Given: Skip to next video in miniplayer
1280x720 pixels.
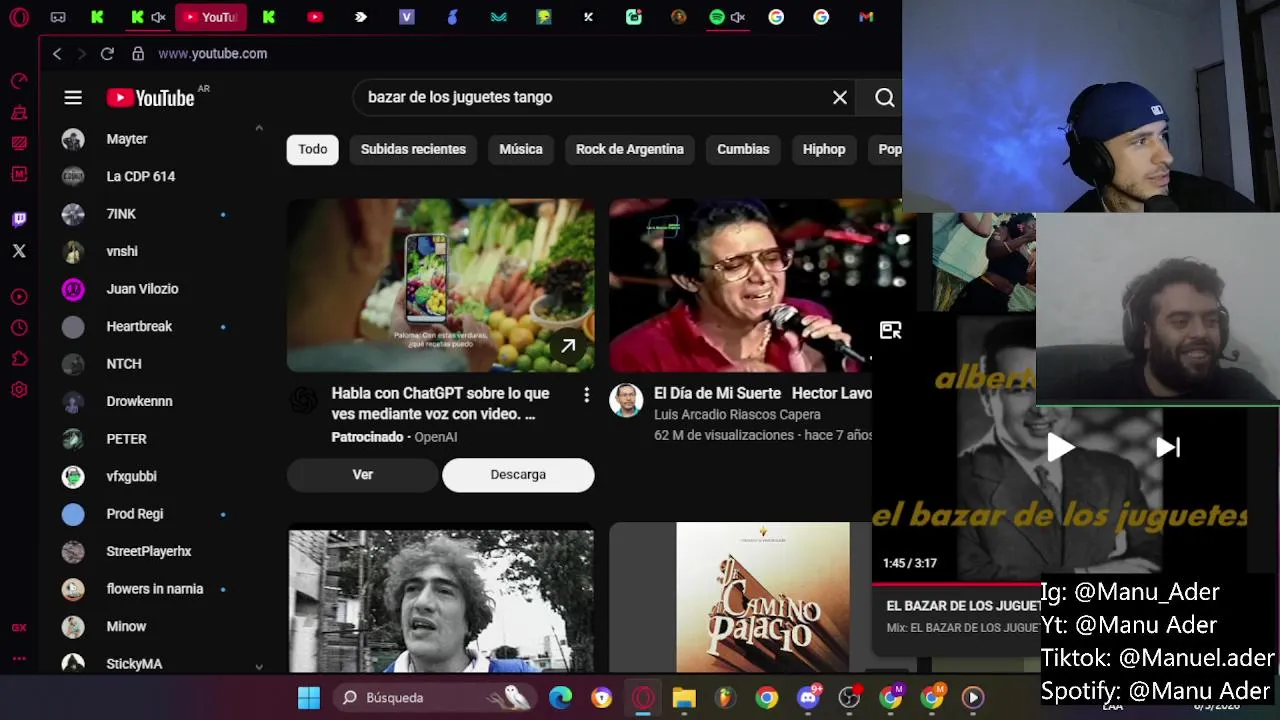Looking at the screenshot, I should tap(1168, 447).
